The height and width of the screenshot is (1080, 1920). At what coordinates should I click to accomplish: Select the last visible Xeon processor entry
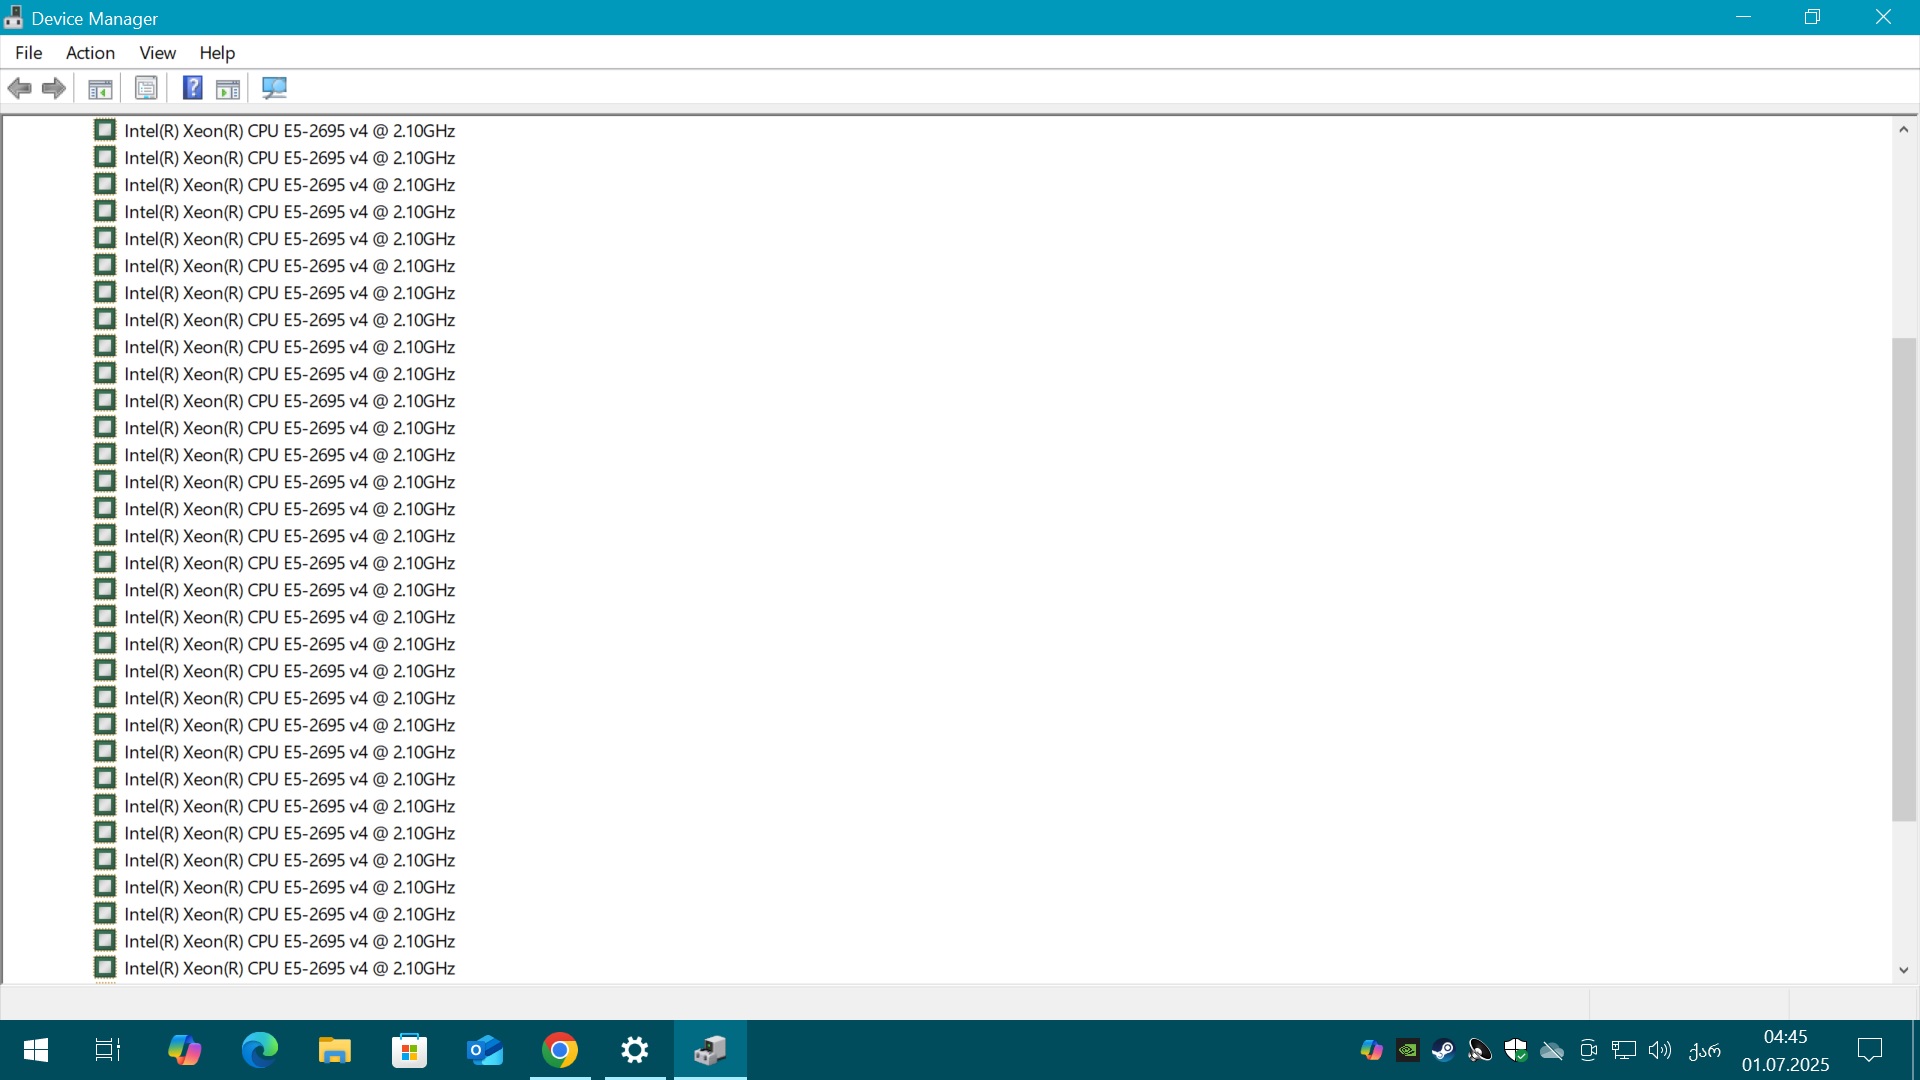289,968
